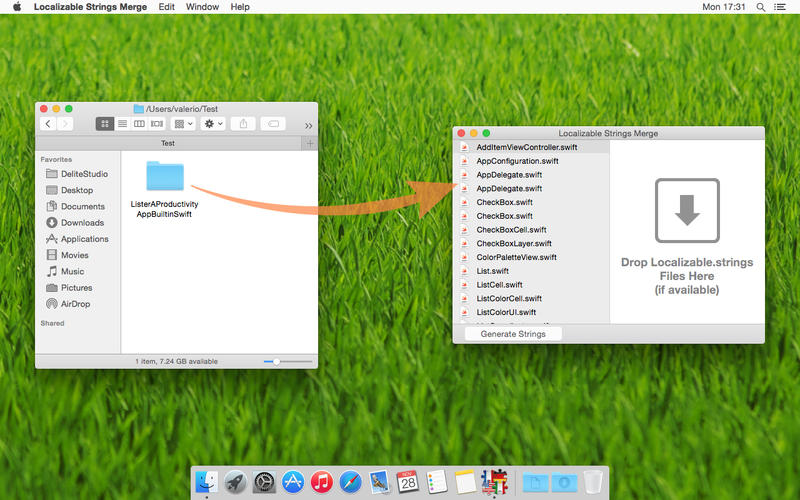
Task: Open the Finder action gear dropdown
Action: coord(213,124)
